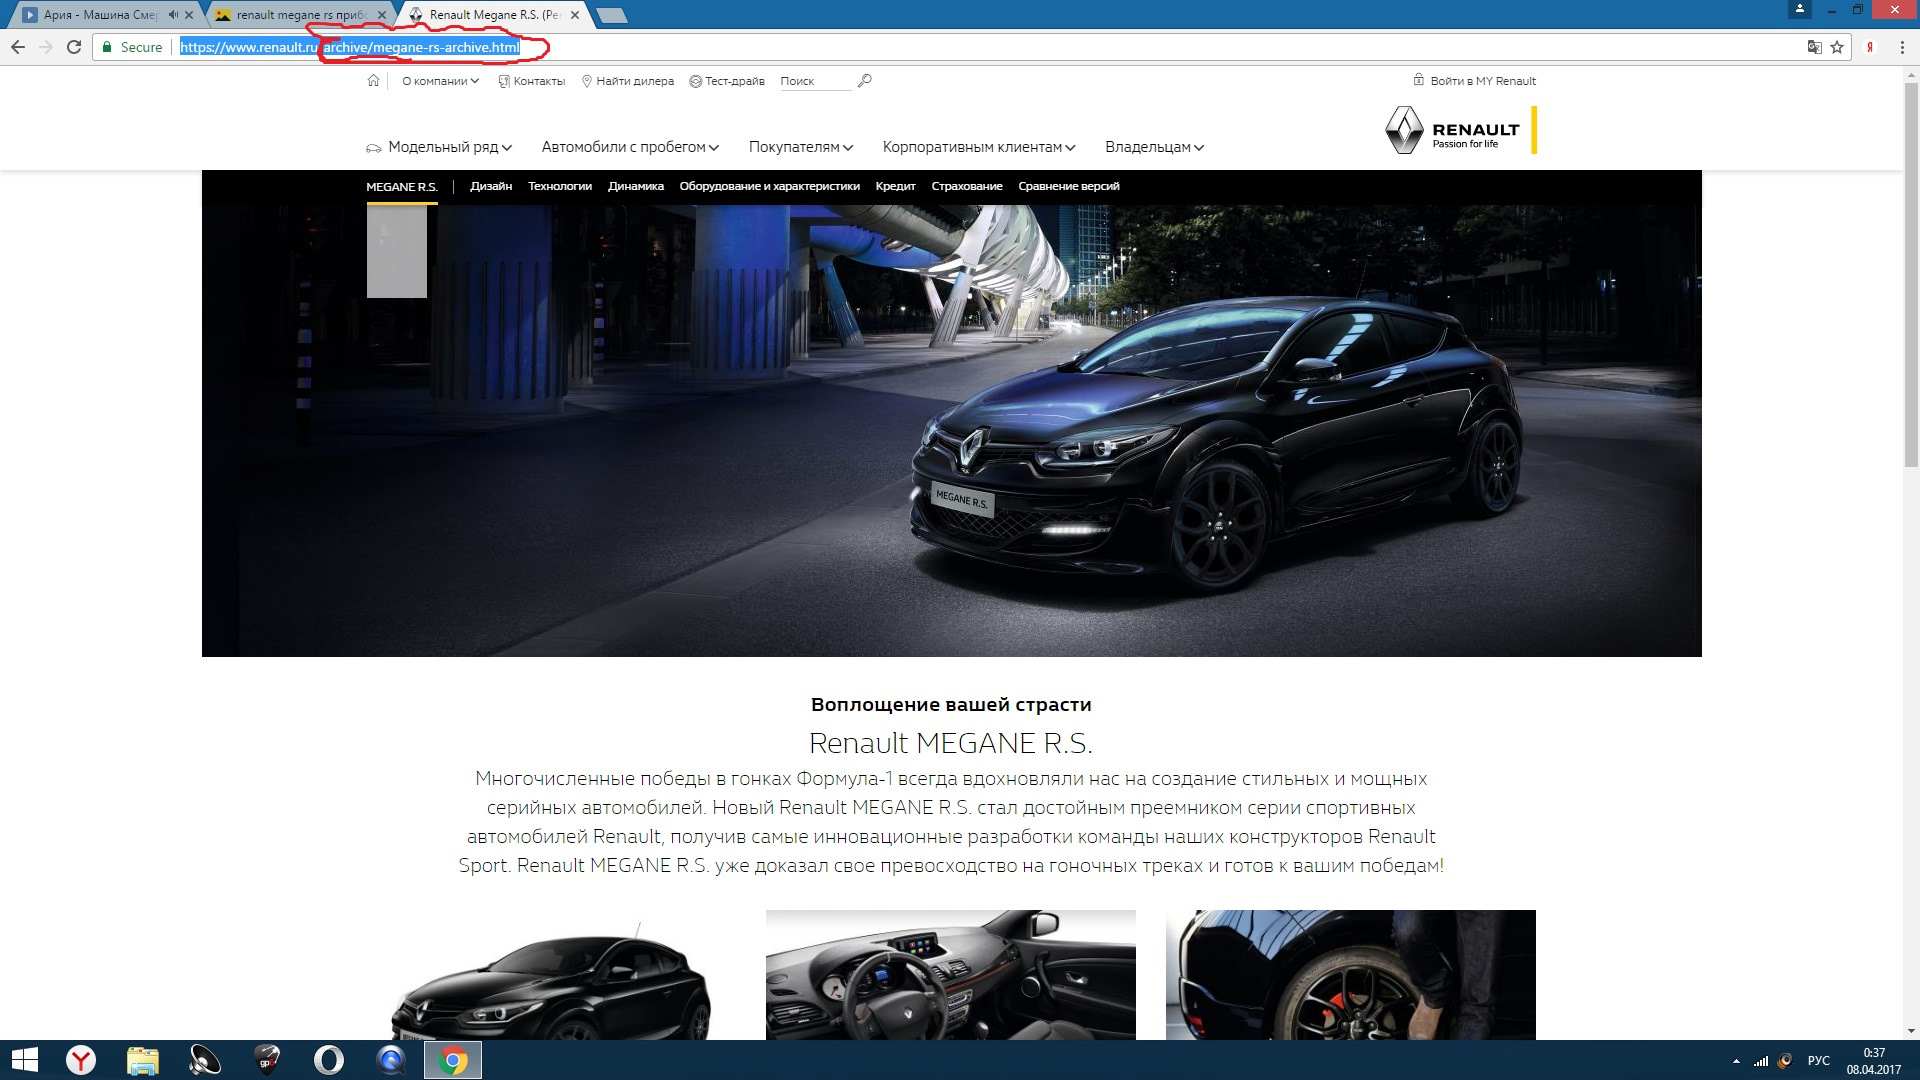This screenshot has width=1920, height=1080.
Task: Open Оборудование и характеристики section
Action: (x=769, y=186)
